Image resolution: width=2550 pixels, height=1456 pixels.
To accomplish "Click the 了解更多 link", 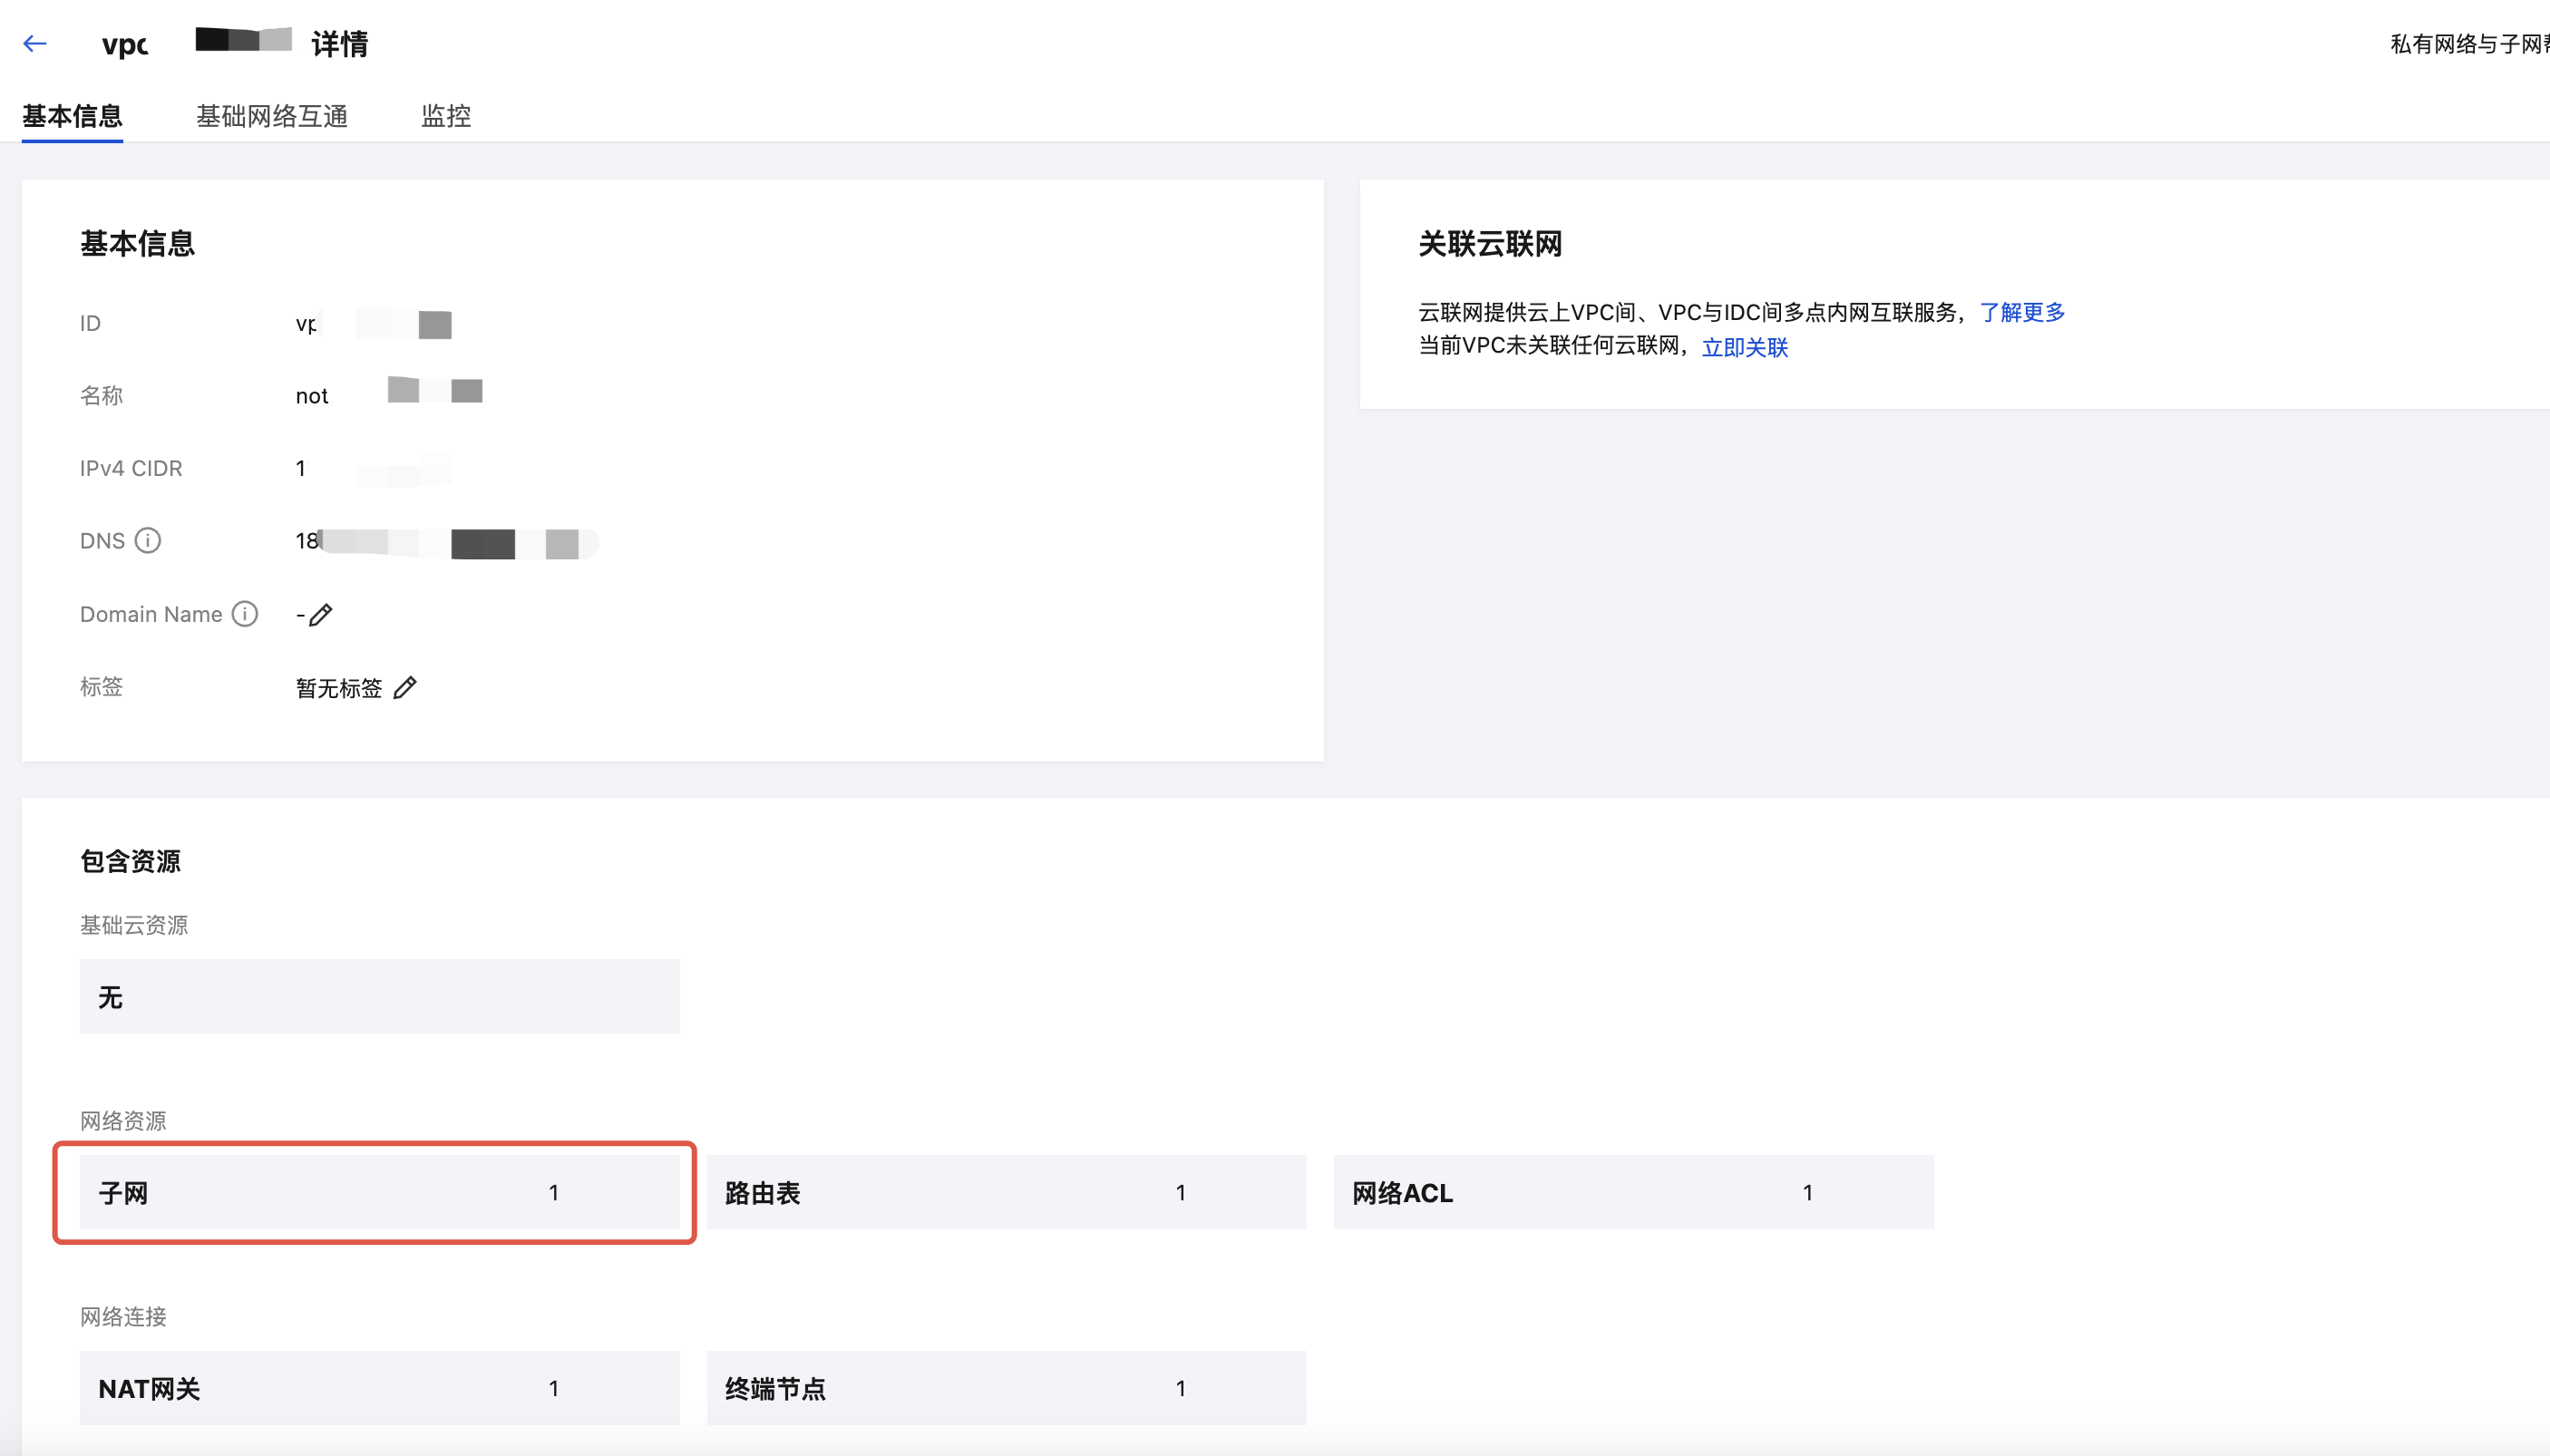I will coord(2022,312).
